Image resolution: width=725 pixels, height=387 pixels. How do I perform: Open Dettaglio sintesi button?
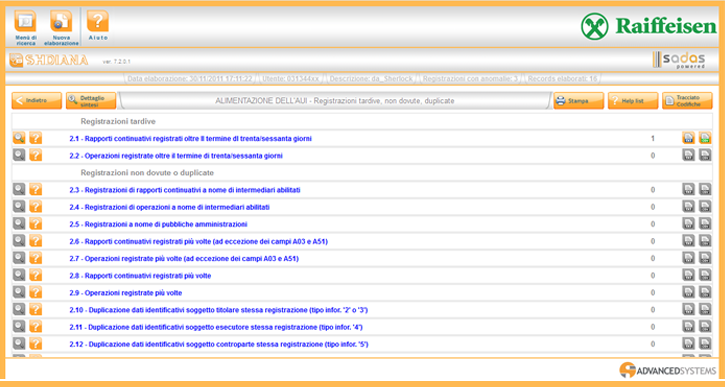(91, 100)
